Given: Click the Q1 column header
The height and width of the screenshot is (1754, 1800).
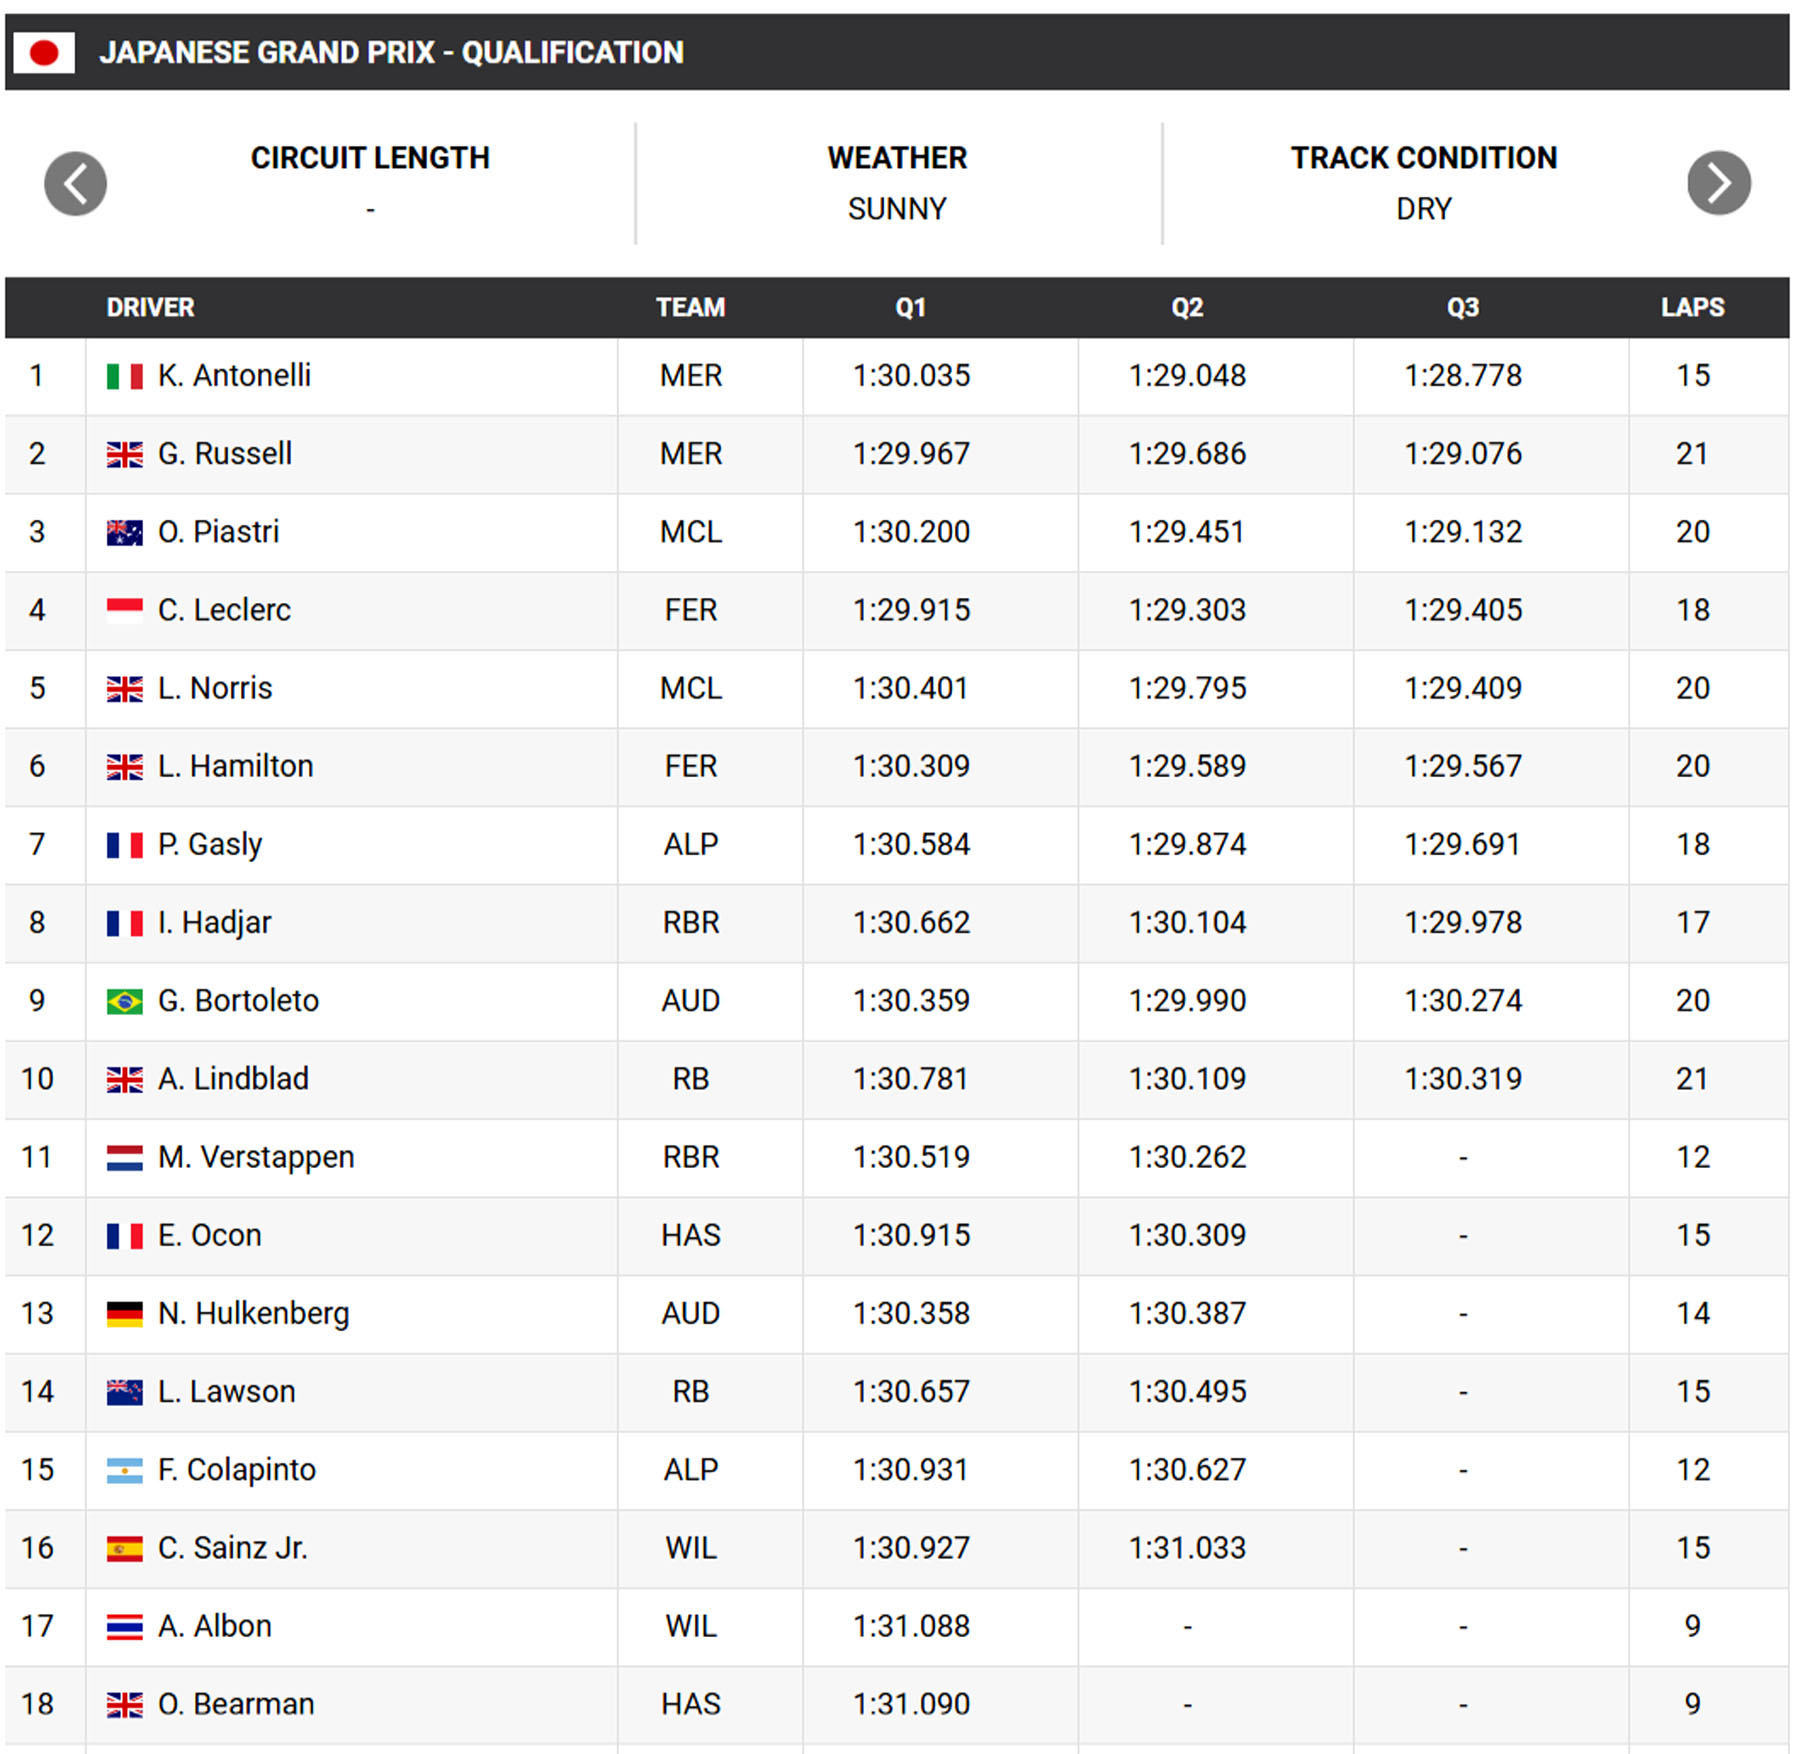Looking at the screenshot, I should [910, 307].
